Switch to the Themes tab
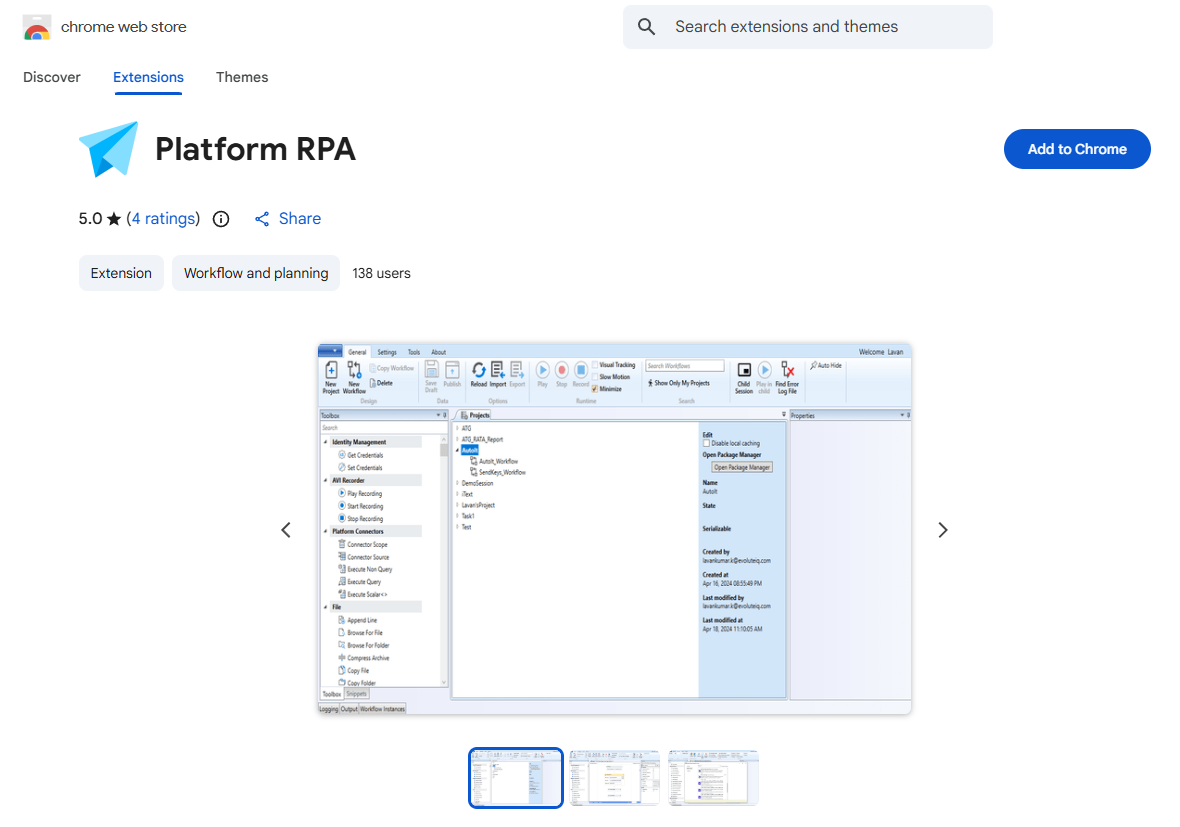The image size is (1180, 827). [x=242, y=77]
